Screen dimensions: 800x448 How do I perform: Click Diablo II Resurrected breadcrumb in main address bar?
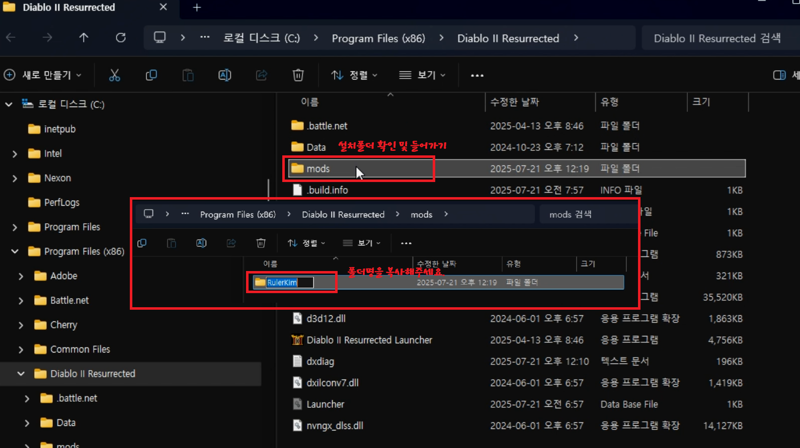tap(508, 38)
